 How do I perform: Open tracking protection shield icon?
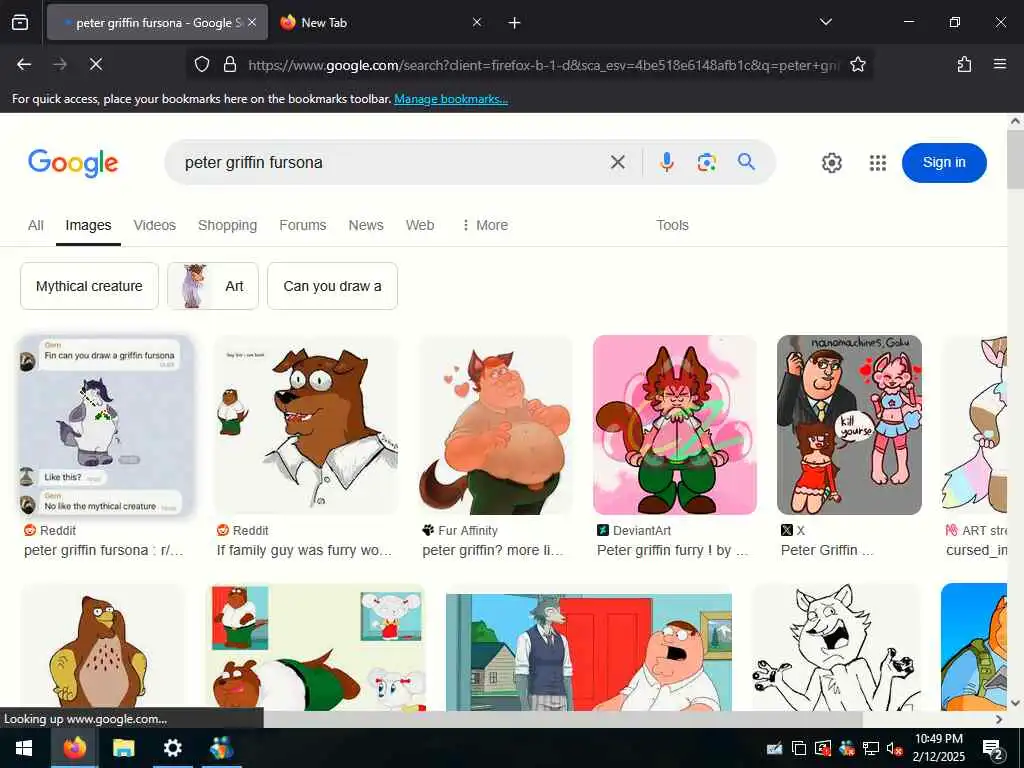[202, 64]
